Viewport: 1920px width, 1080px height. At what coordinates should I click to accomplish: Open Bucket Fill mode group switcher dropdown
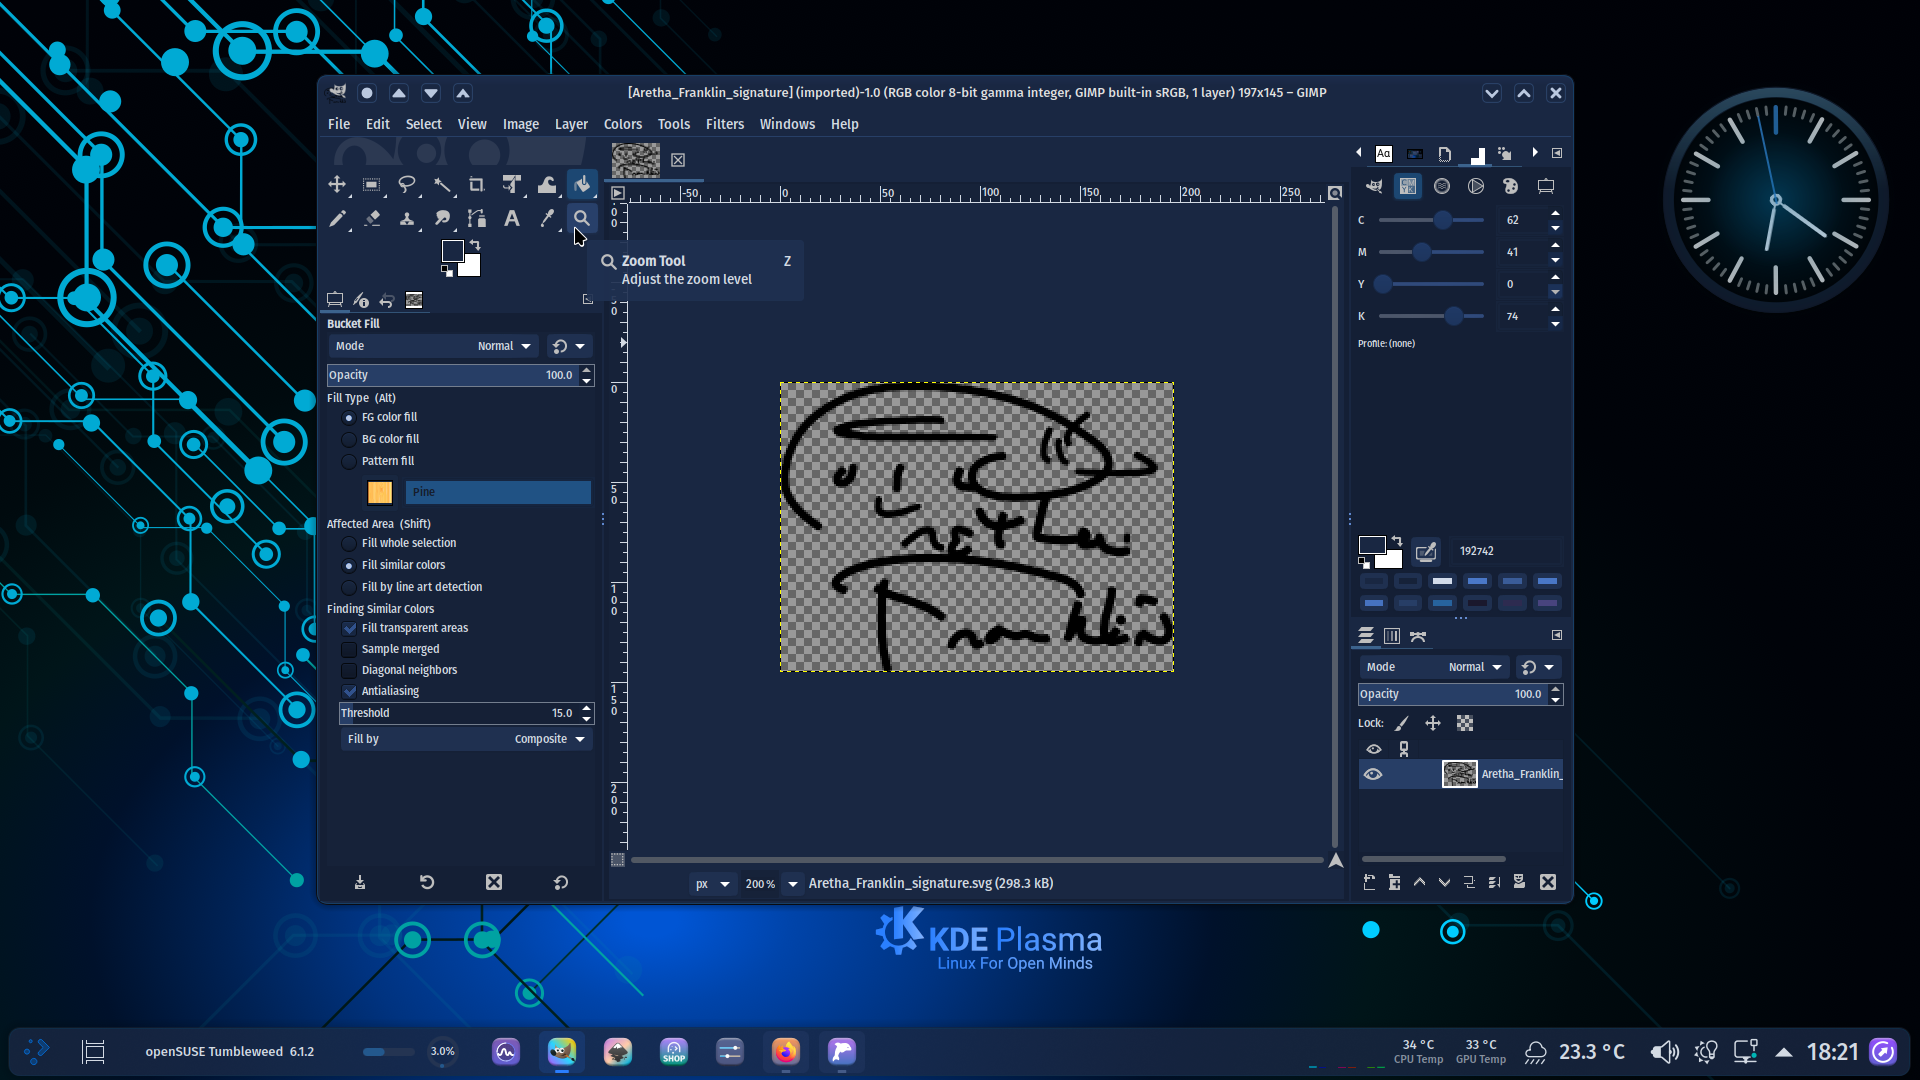pos(569,346)
